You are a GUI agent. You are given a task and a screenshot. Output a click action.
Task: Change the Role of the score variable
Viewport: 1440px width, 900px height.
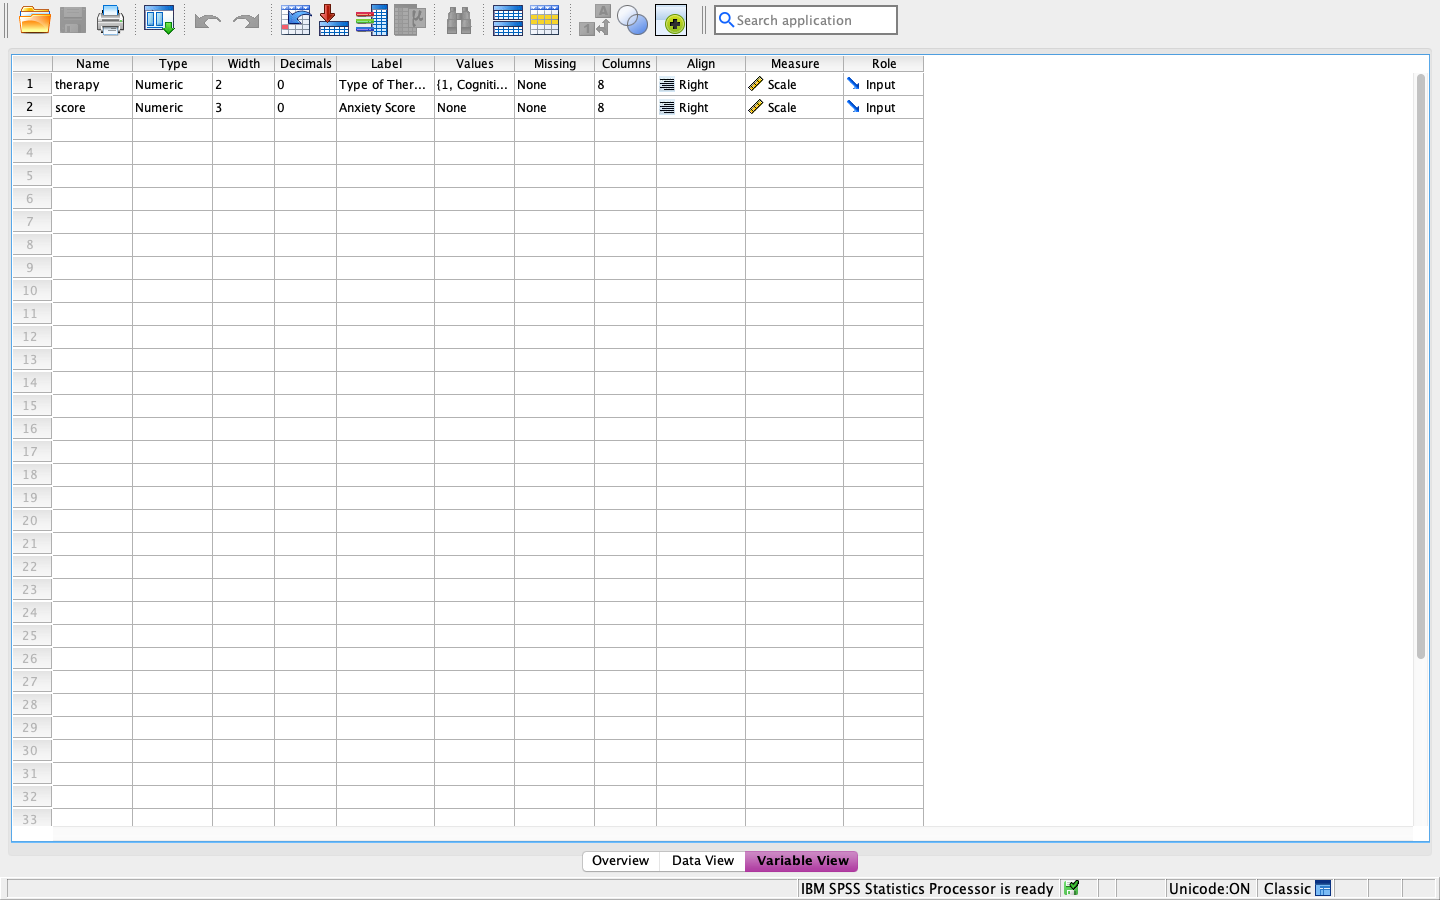click(x=883, y=107)
